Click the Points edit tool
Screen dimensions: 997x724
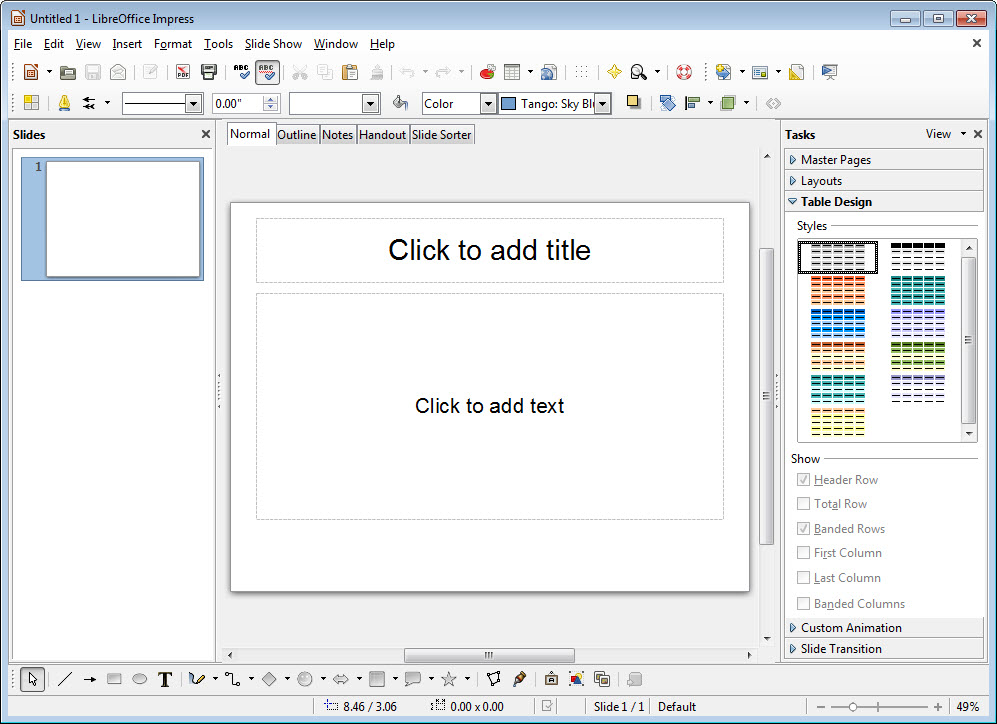pos(493,679)
